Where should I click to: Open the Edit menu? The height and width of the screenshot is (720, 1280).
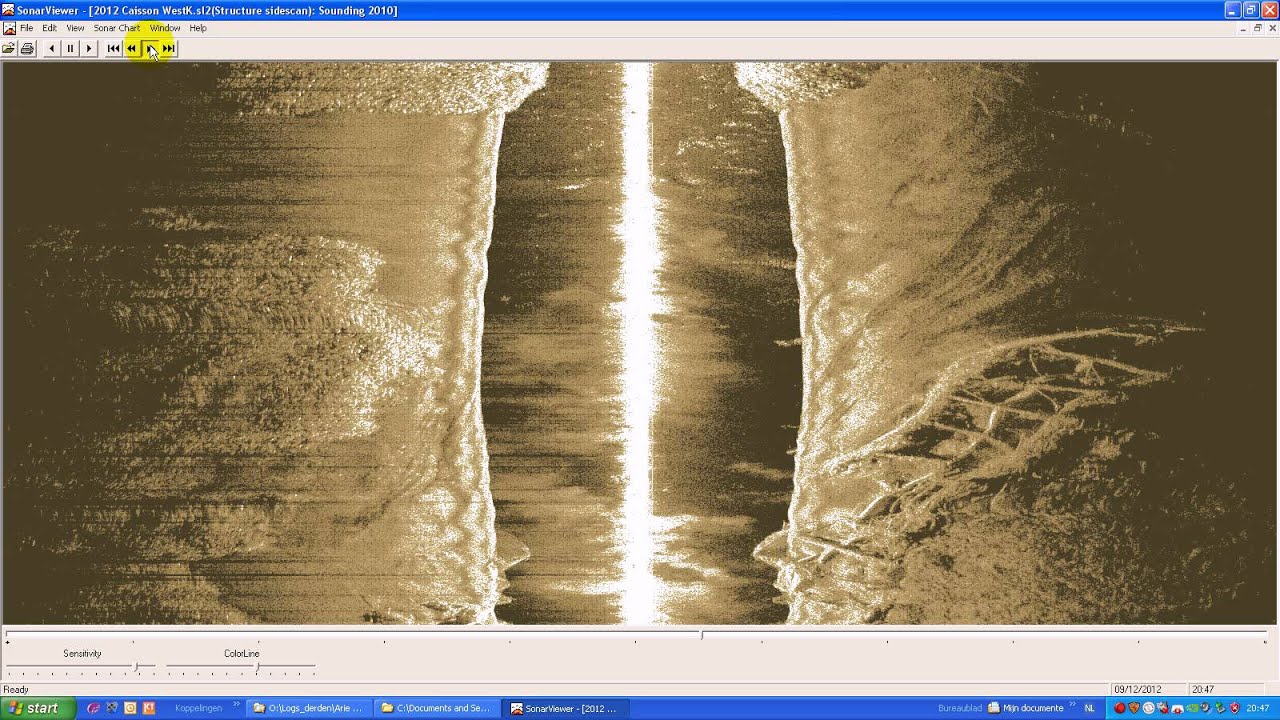click(49, 28)
